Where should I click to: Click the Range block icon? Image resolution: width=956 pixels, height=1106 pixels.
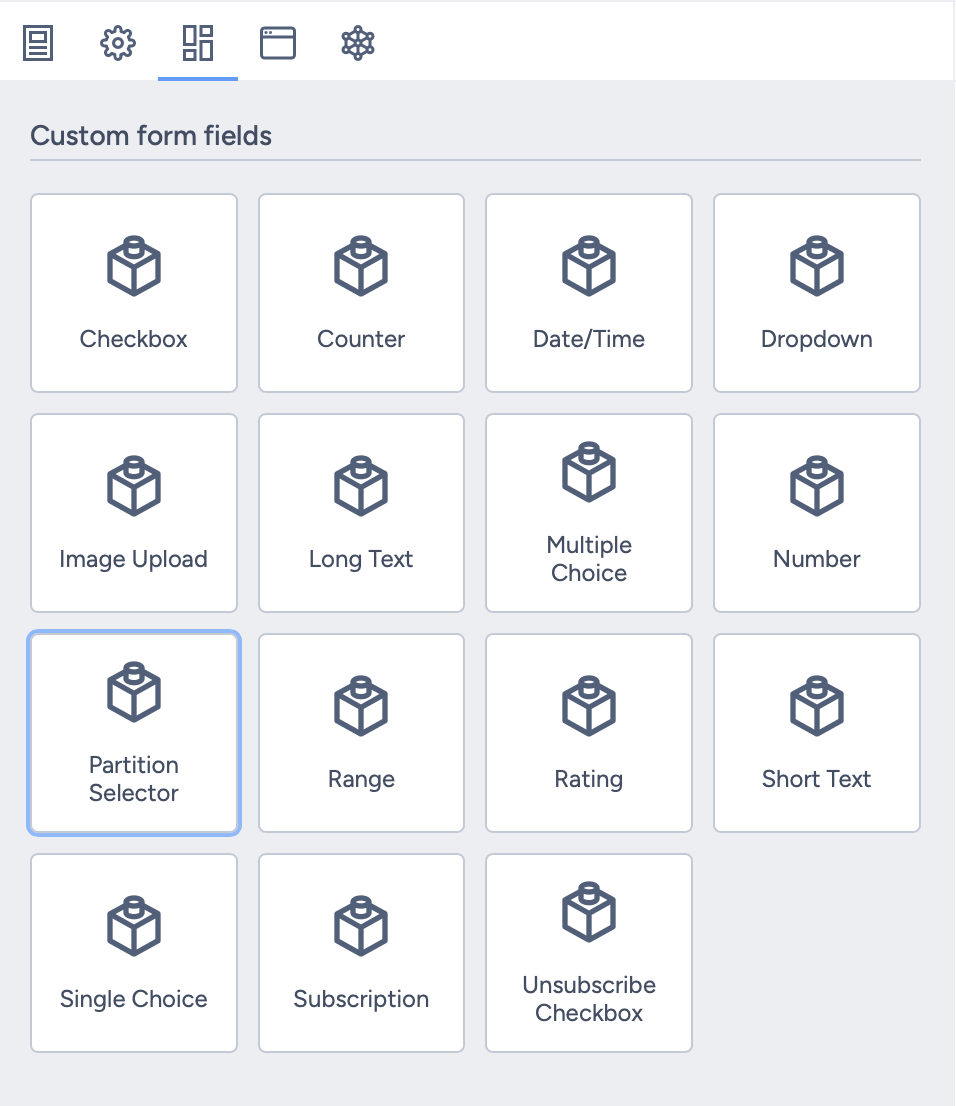(361, 706)
